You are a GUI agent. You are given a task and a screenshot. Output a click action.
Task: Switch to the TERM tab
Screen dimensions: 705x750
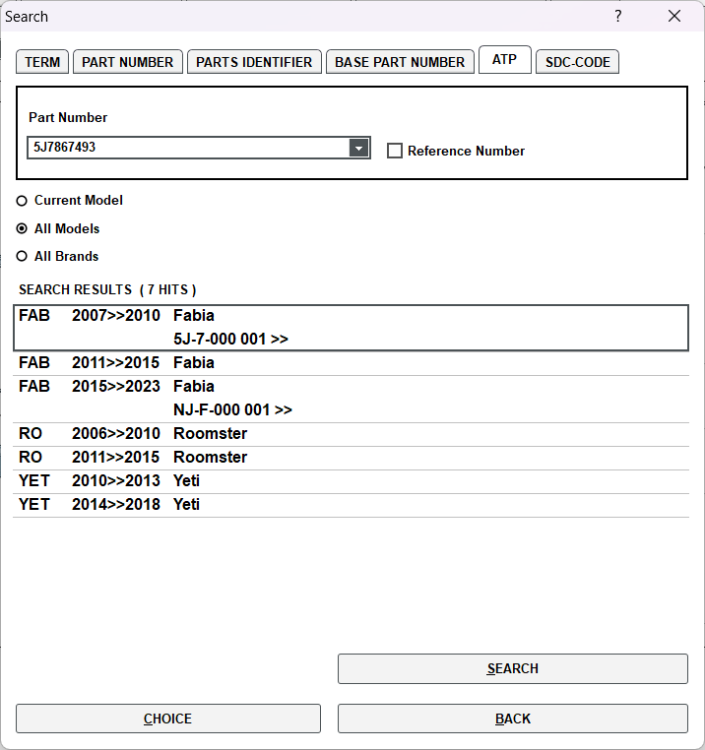[42, 62]
